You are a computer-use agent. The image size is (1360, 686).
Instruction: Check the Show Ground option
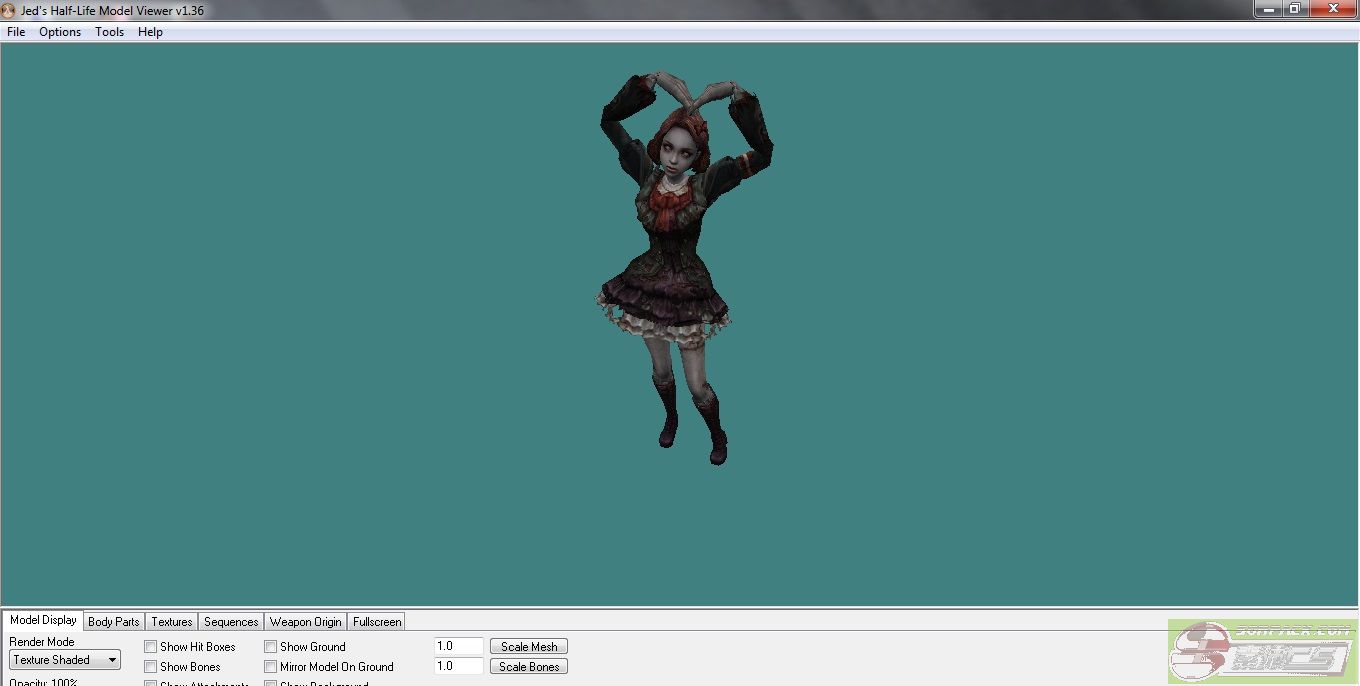tap(271, 647)
